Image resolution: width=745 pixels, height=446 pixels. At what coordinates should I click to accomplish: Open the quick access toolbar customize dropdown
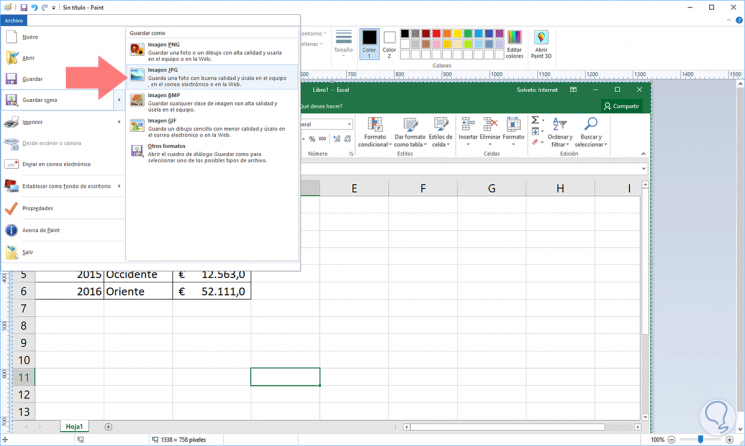(x=54, y=8)
